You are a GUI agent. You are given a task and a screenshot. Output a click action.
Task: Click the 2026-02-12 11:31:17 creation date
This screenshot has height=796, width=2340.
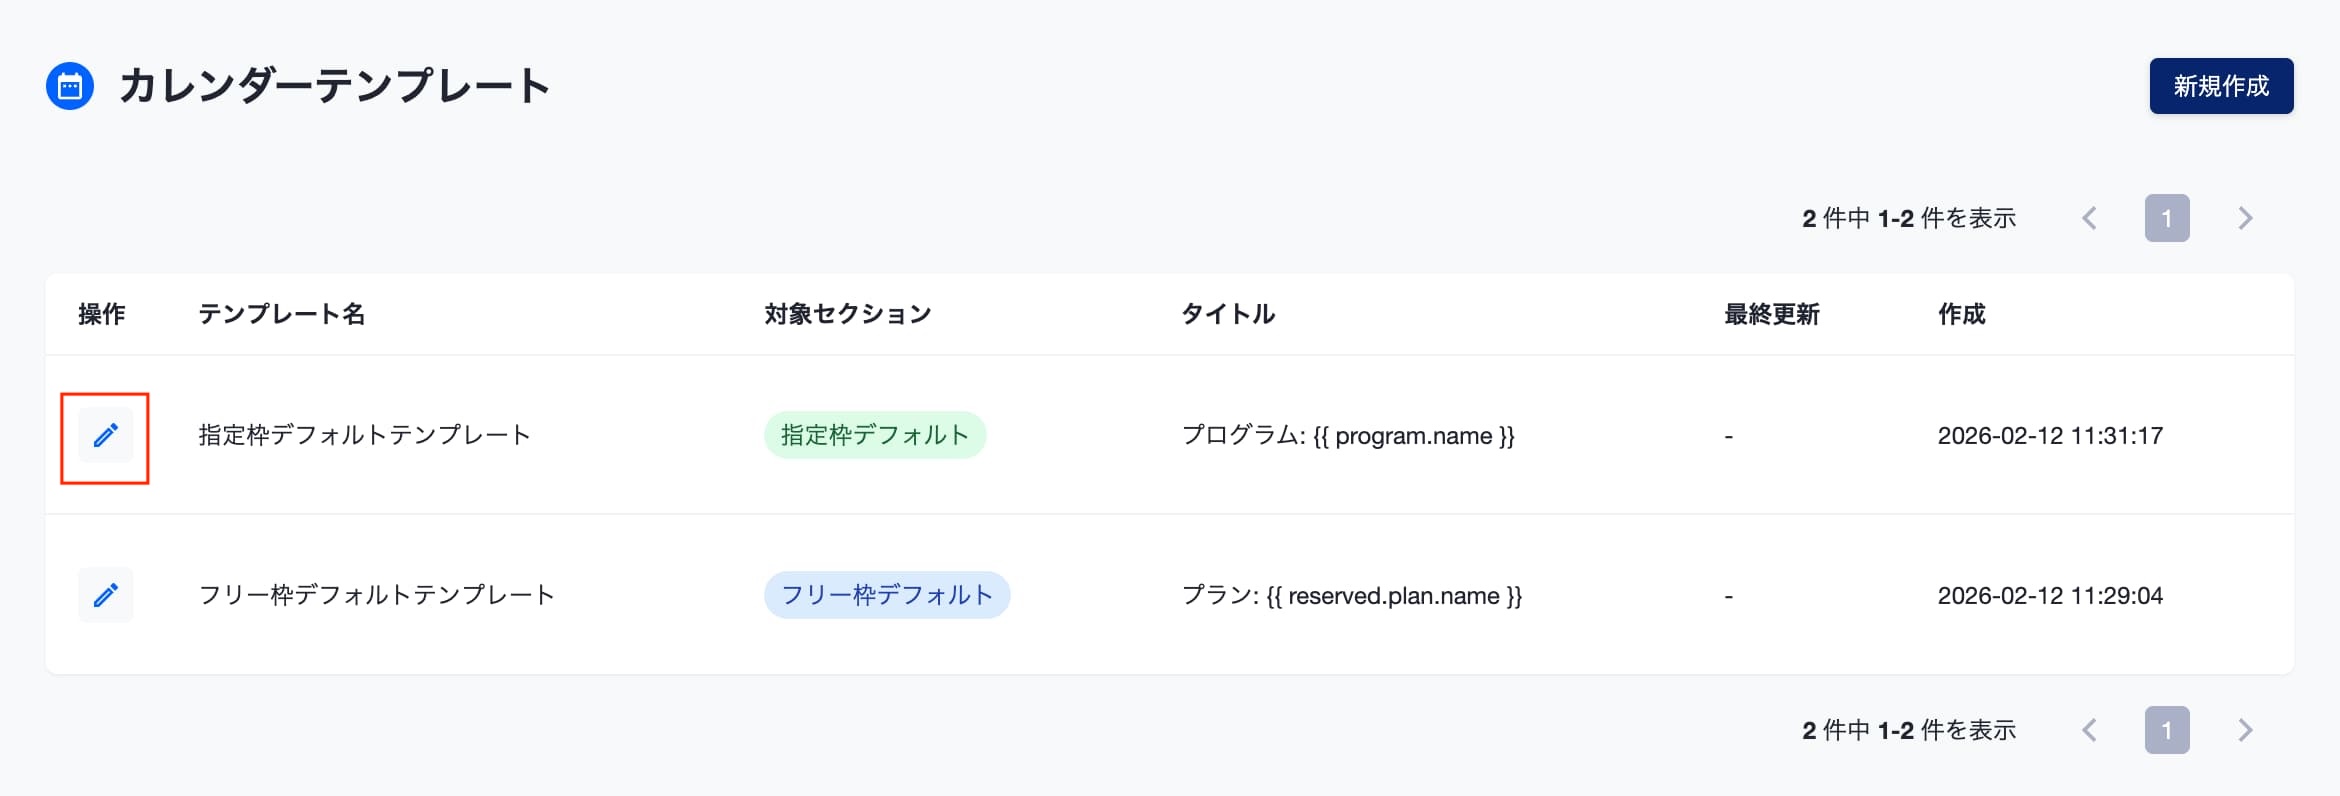tap(2050, 435)
